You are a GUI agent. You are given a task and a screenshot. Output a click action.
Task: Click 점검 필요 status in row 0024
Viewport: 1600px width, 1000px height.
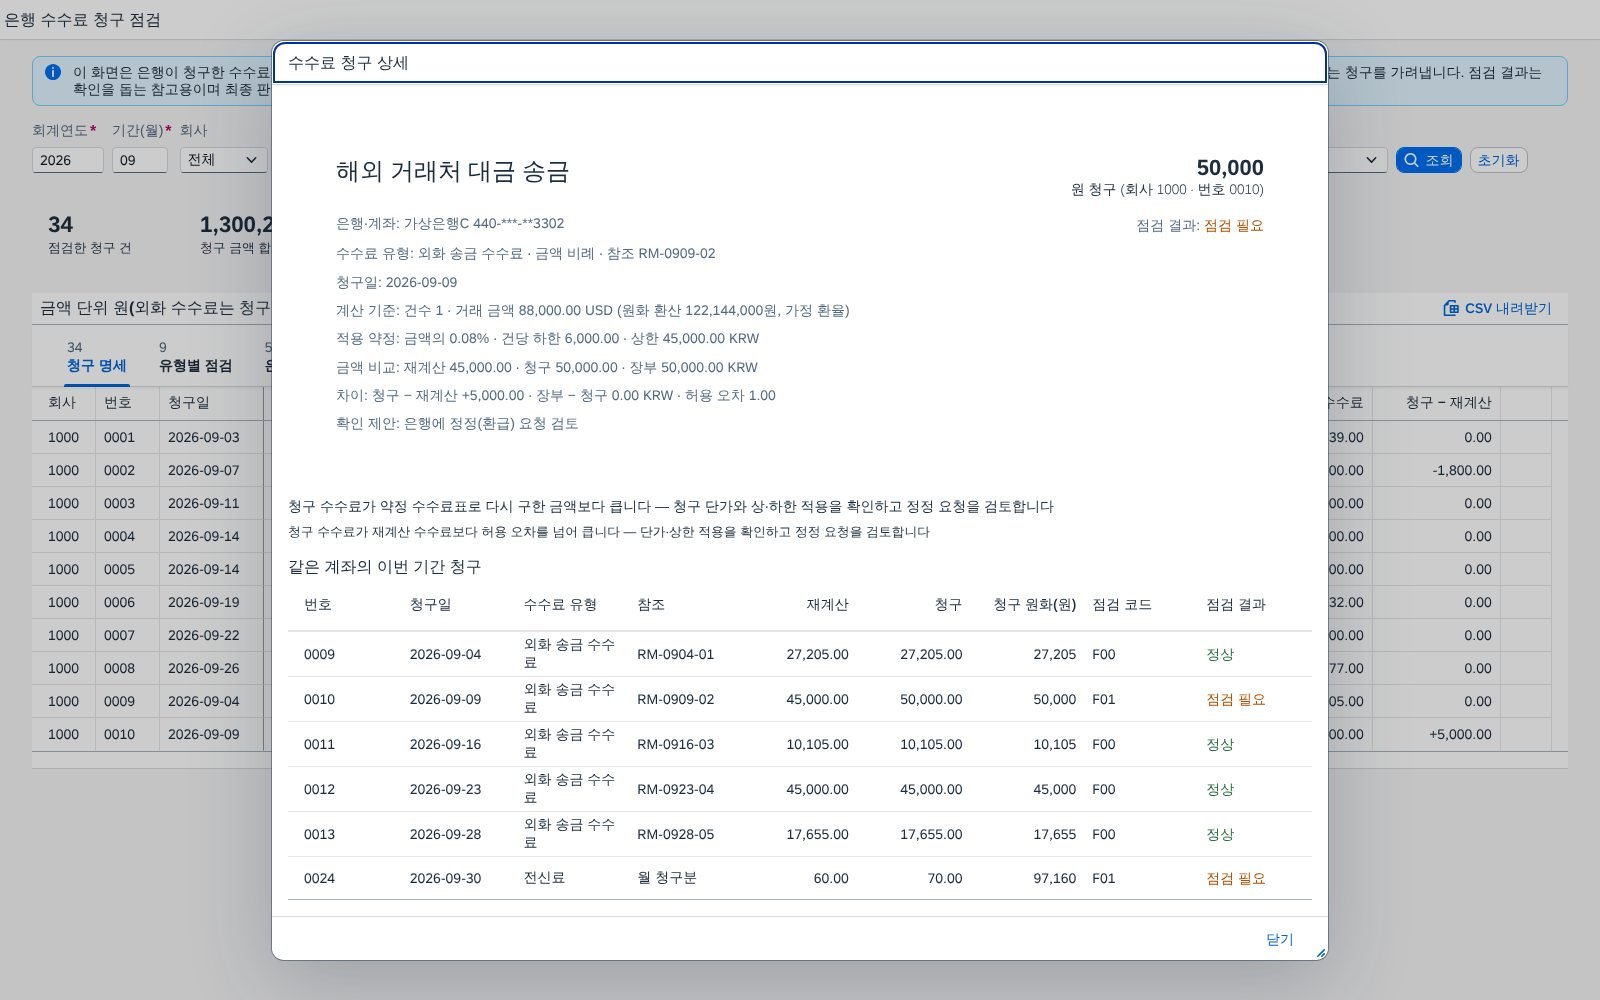(x=1235, y=878)
